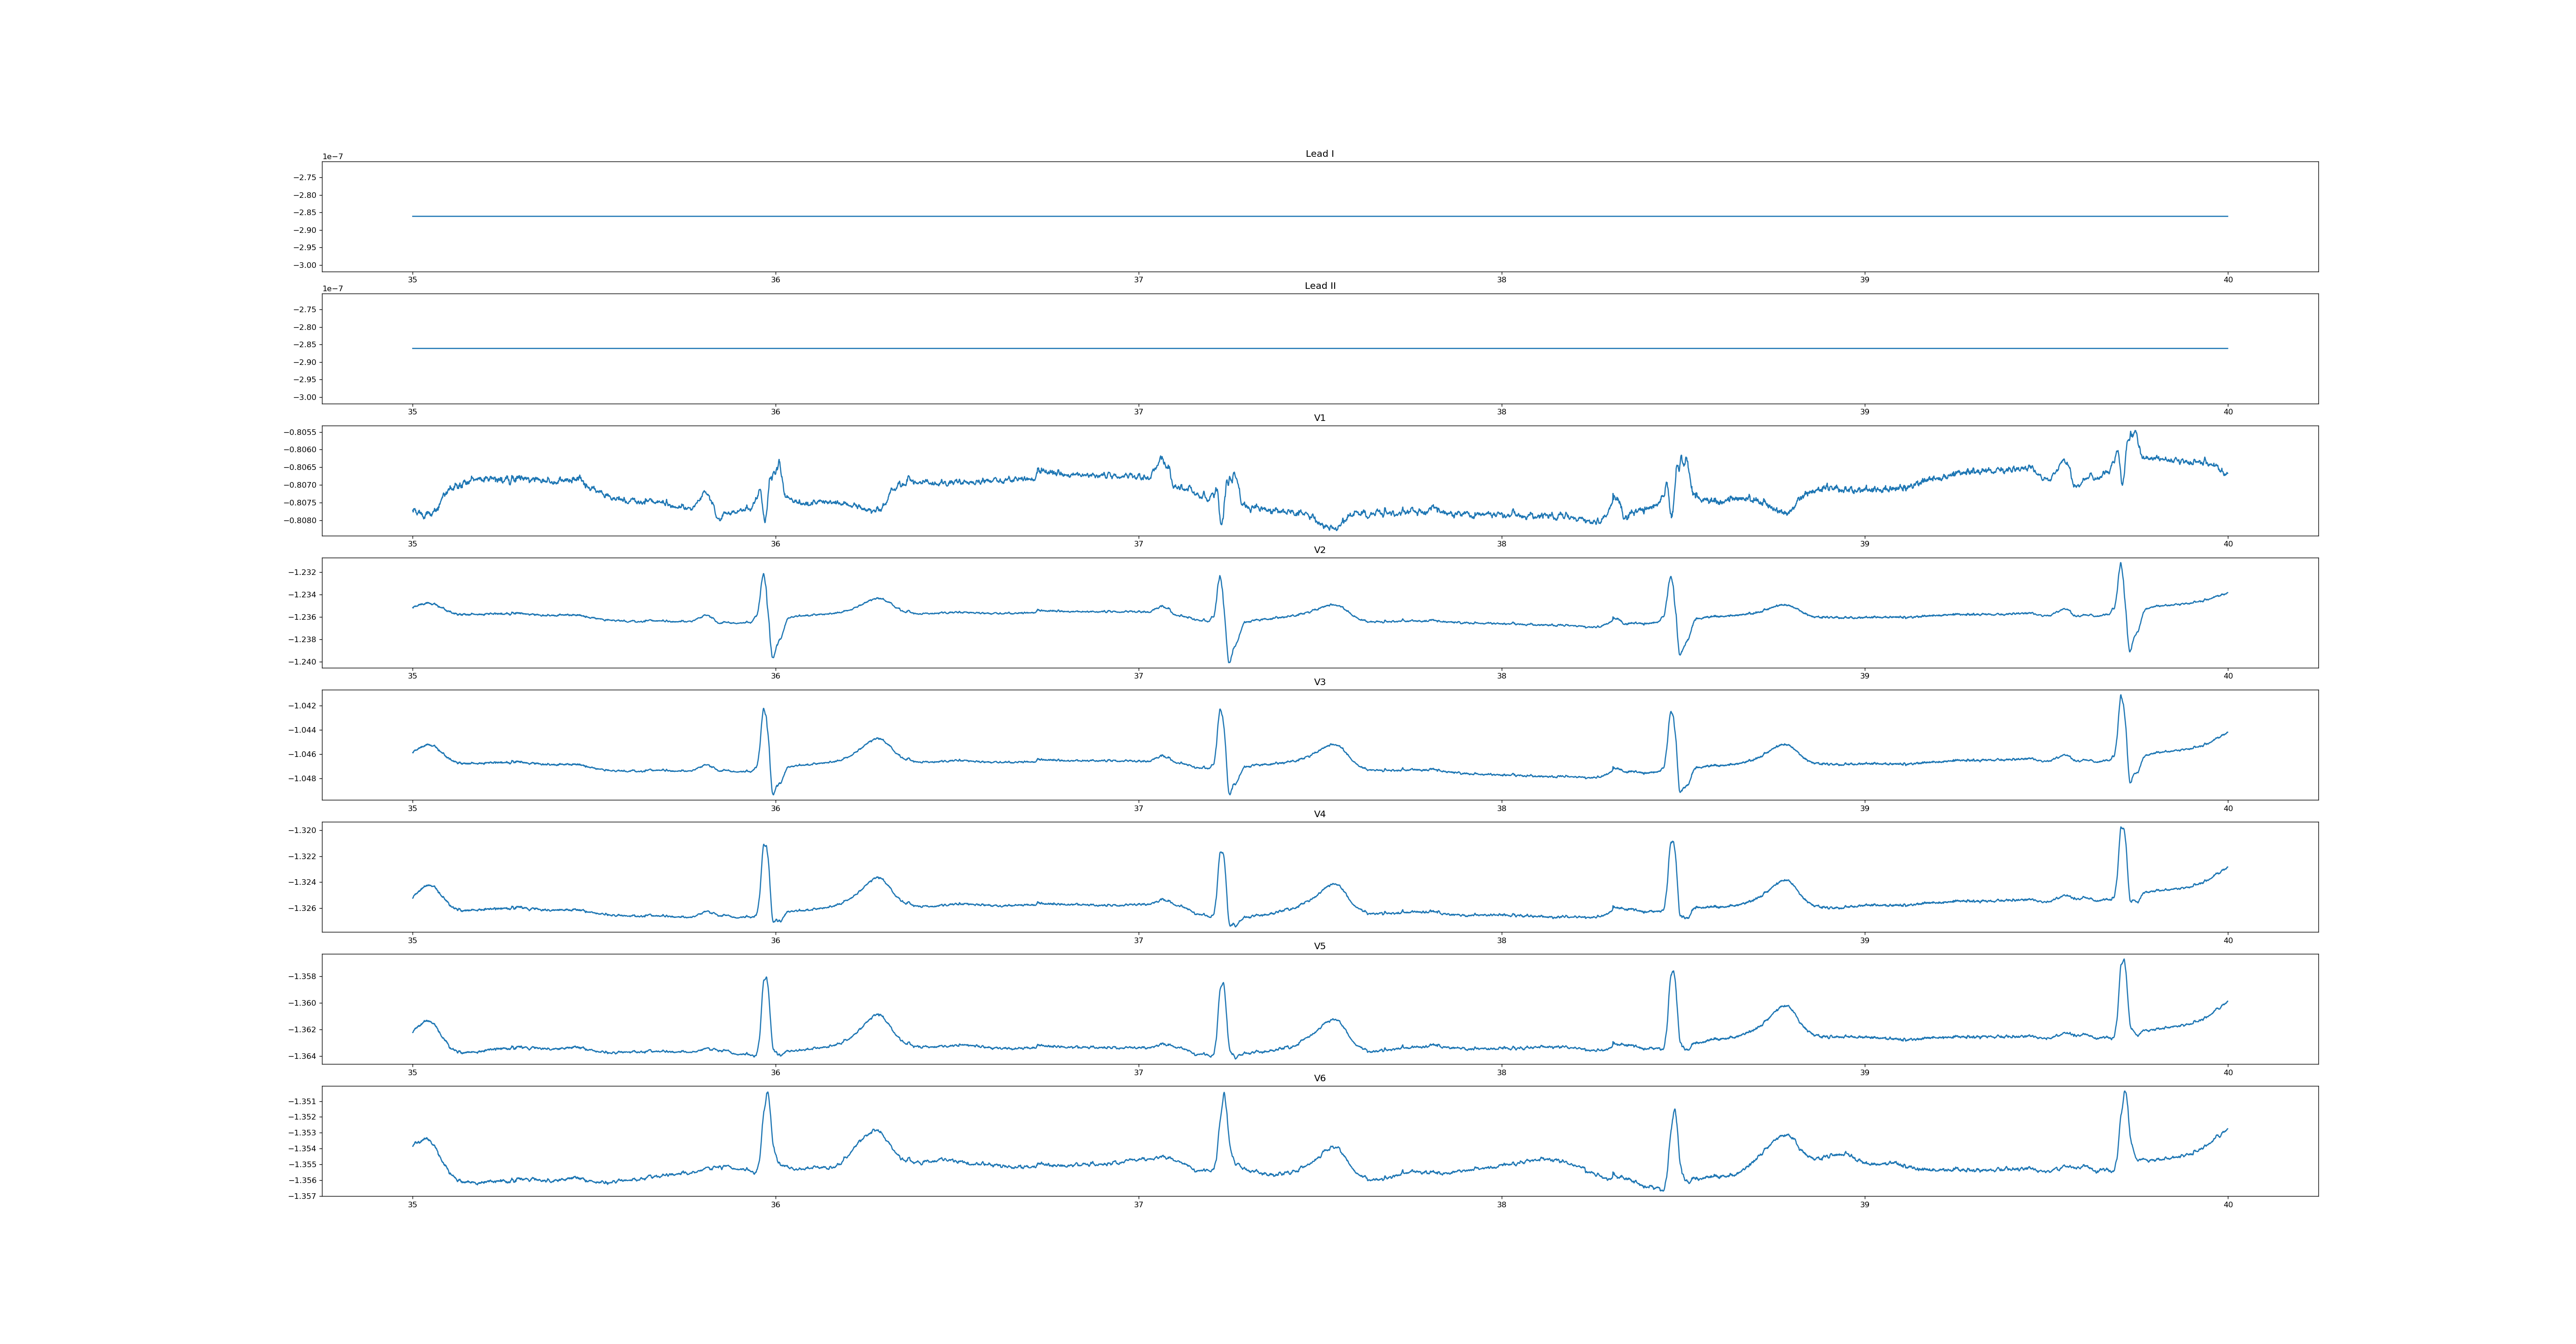Click the 37 x-axis tick under Lead I

point(1138,280)
